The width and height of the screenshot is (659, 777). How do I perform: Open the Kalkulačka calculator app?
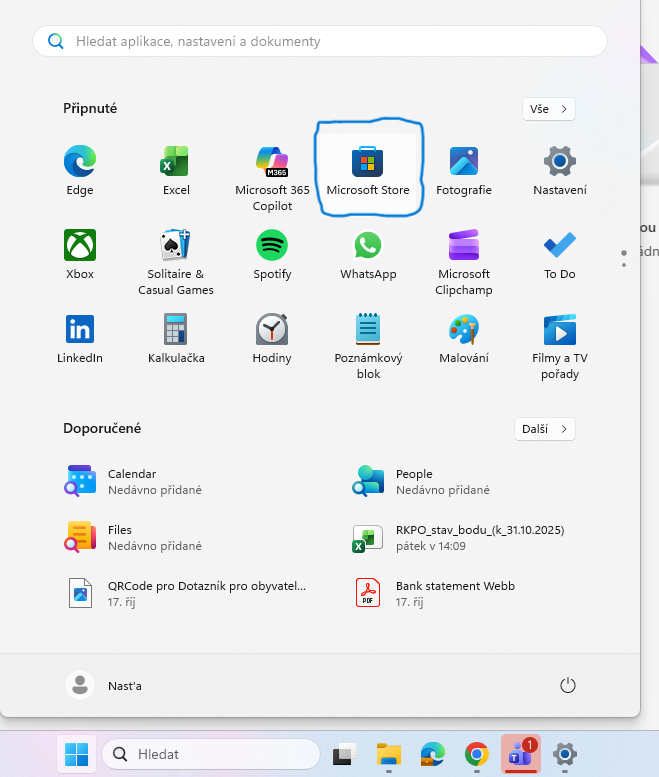coord(176,337)
